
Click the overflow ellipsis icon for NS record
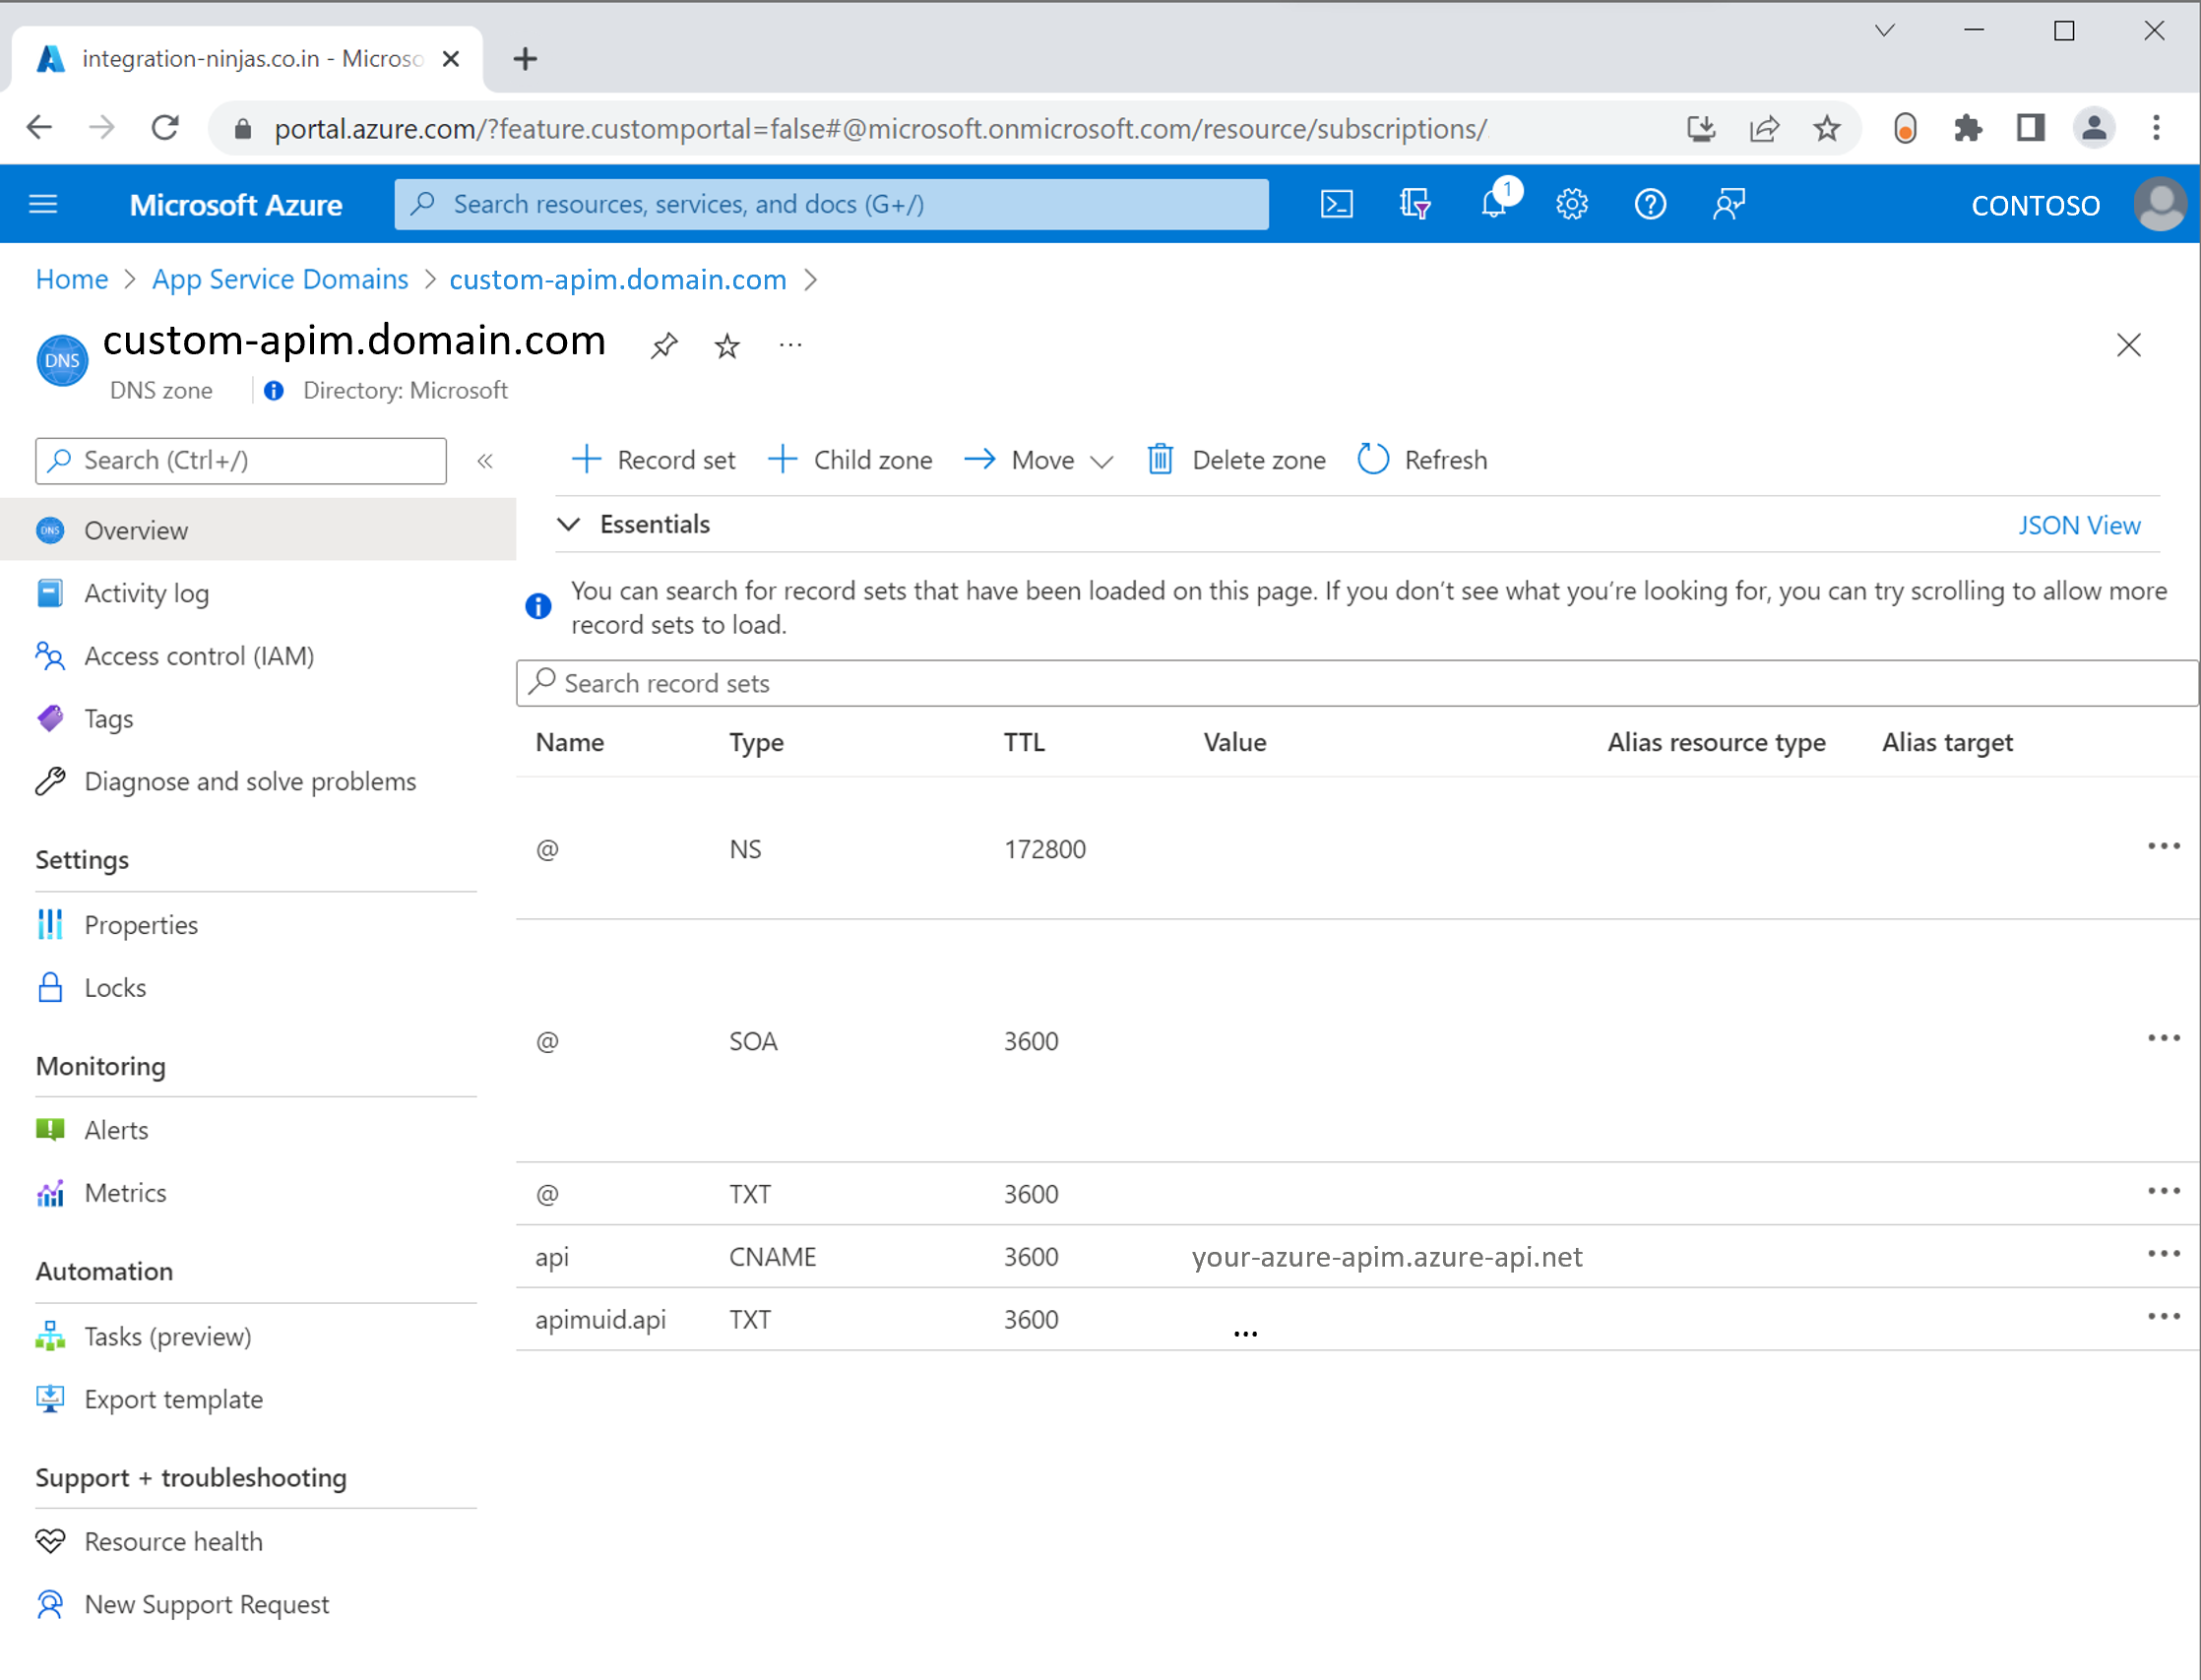[x=2163, y=847]
